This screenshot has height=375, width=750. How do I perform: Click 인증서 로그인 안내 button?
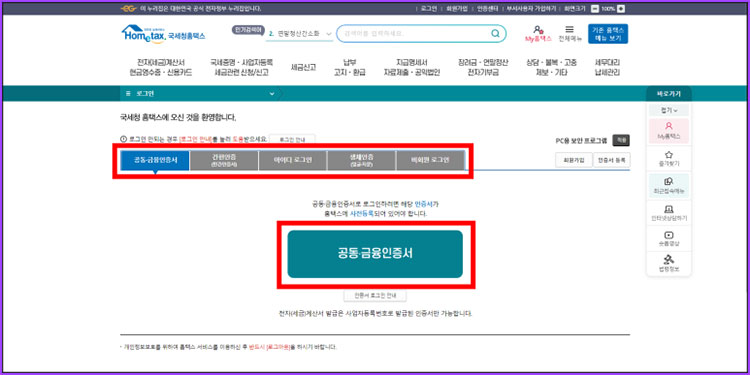375,296
